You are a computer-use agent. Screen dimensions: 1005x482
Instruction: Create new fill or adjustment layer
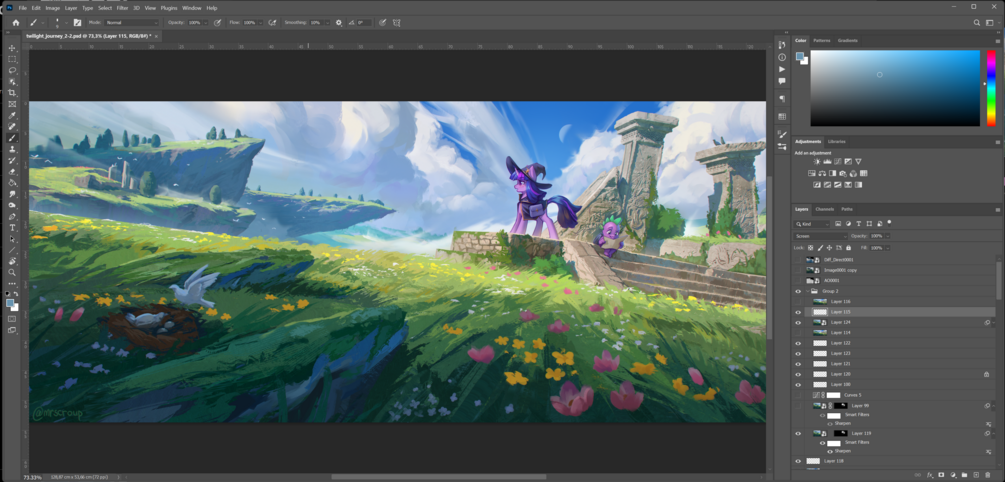(x=953, y=475)
